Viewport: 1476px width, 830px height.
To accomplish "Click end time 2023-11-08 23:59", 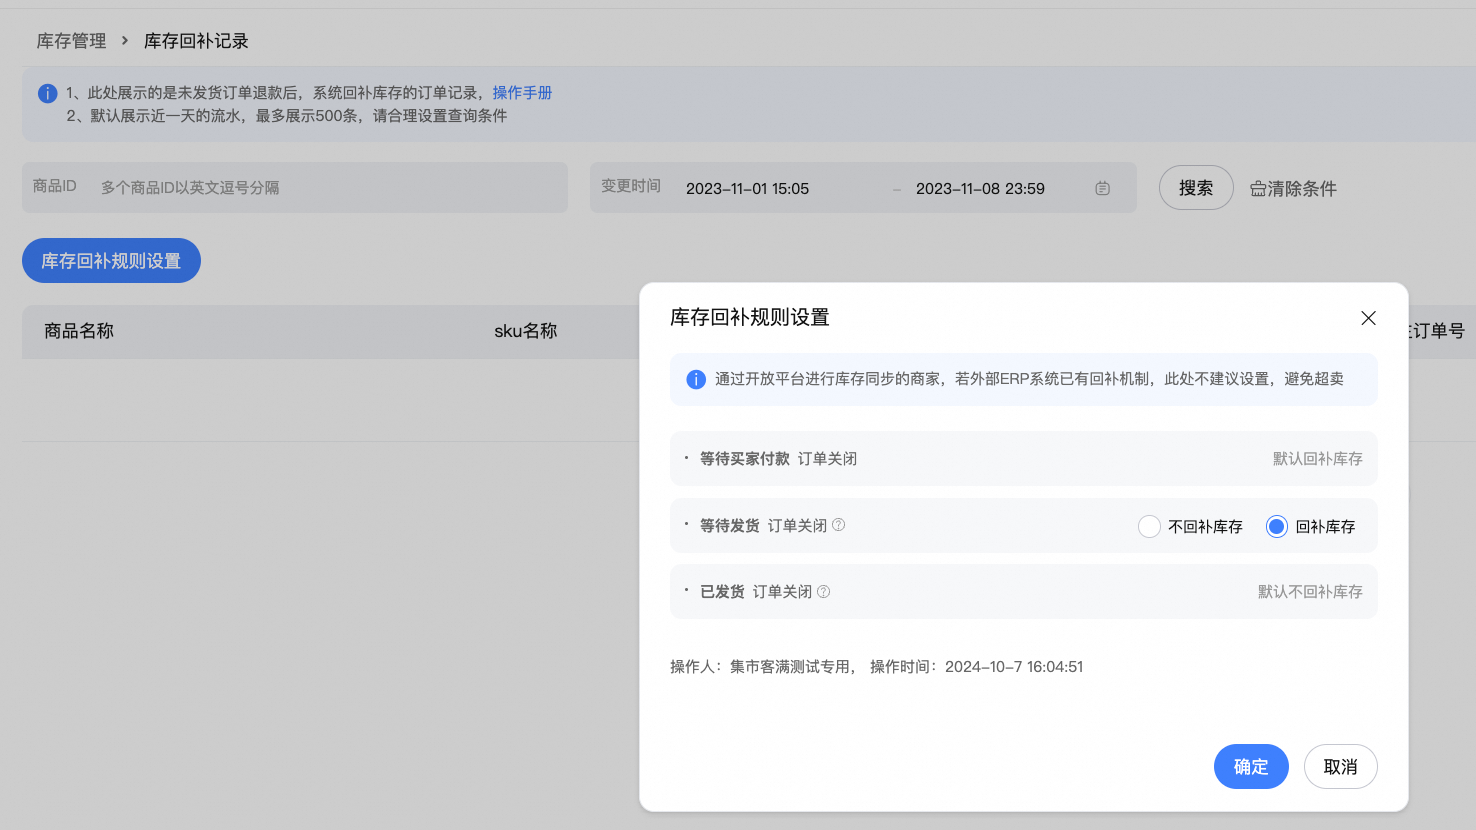I will coord(980,189).
